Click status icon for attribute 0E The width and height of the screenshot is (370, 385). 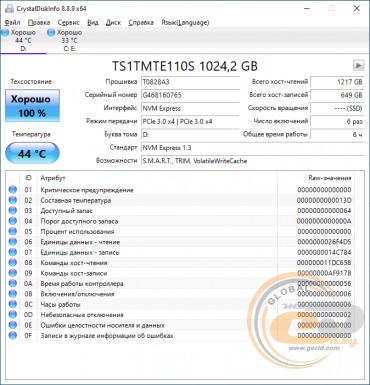13,325
